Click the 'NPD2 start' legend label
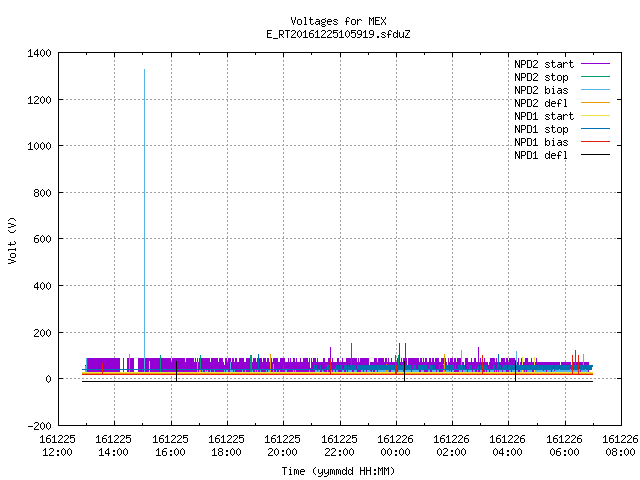The image size is (640, 480). [544, 64]
